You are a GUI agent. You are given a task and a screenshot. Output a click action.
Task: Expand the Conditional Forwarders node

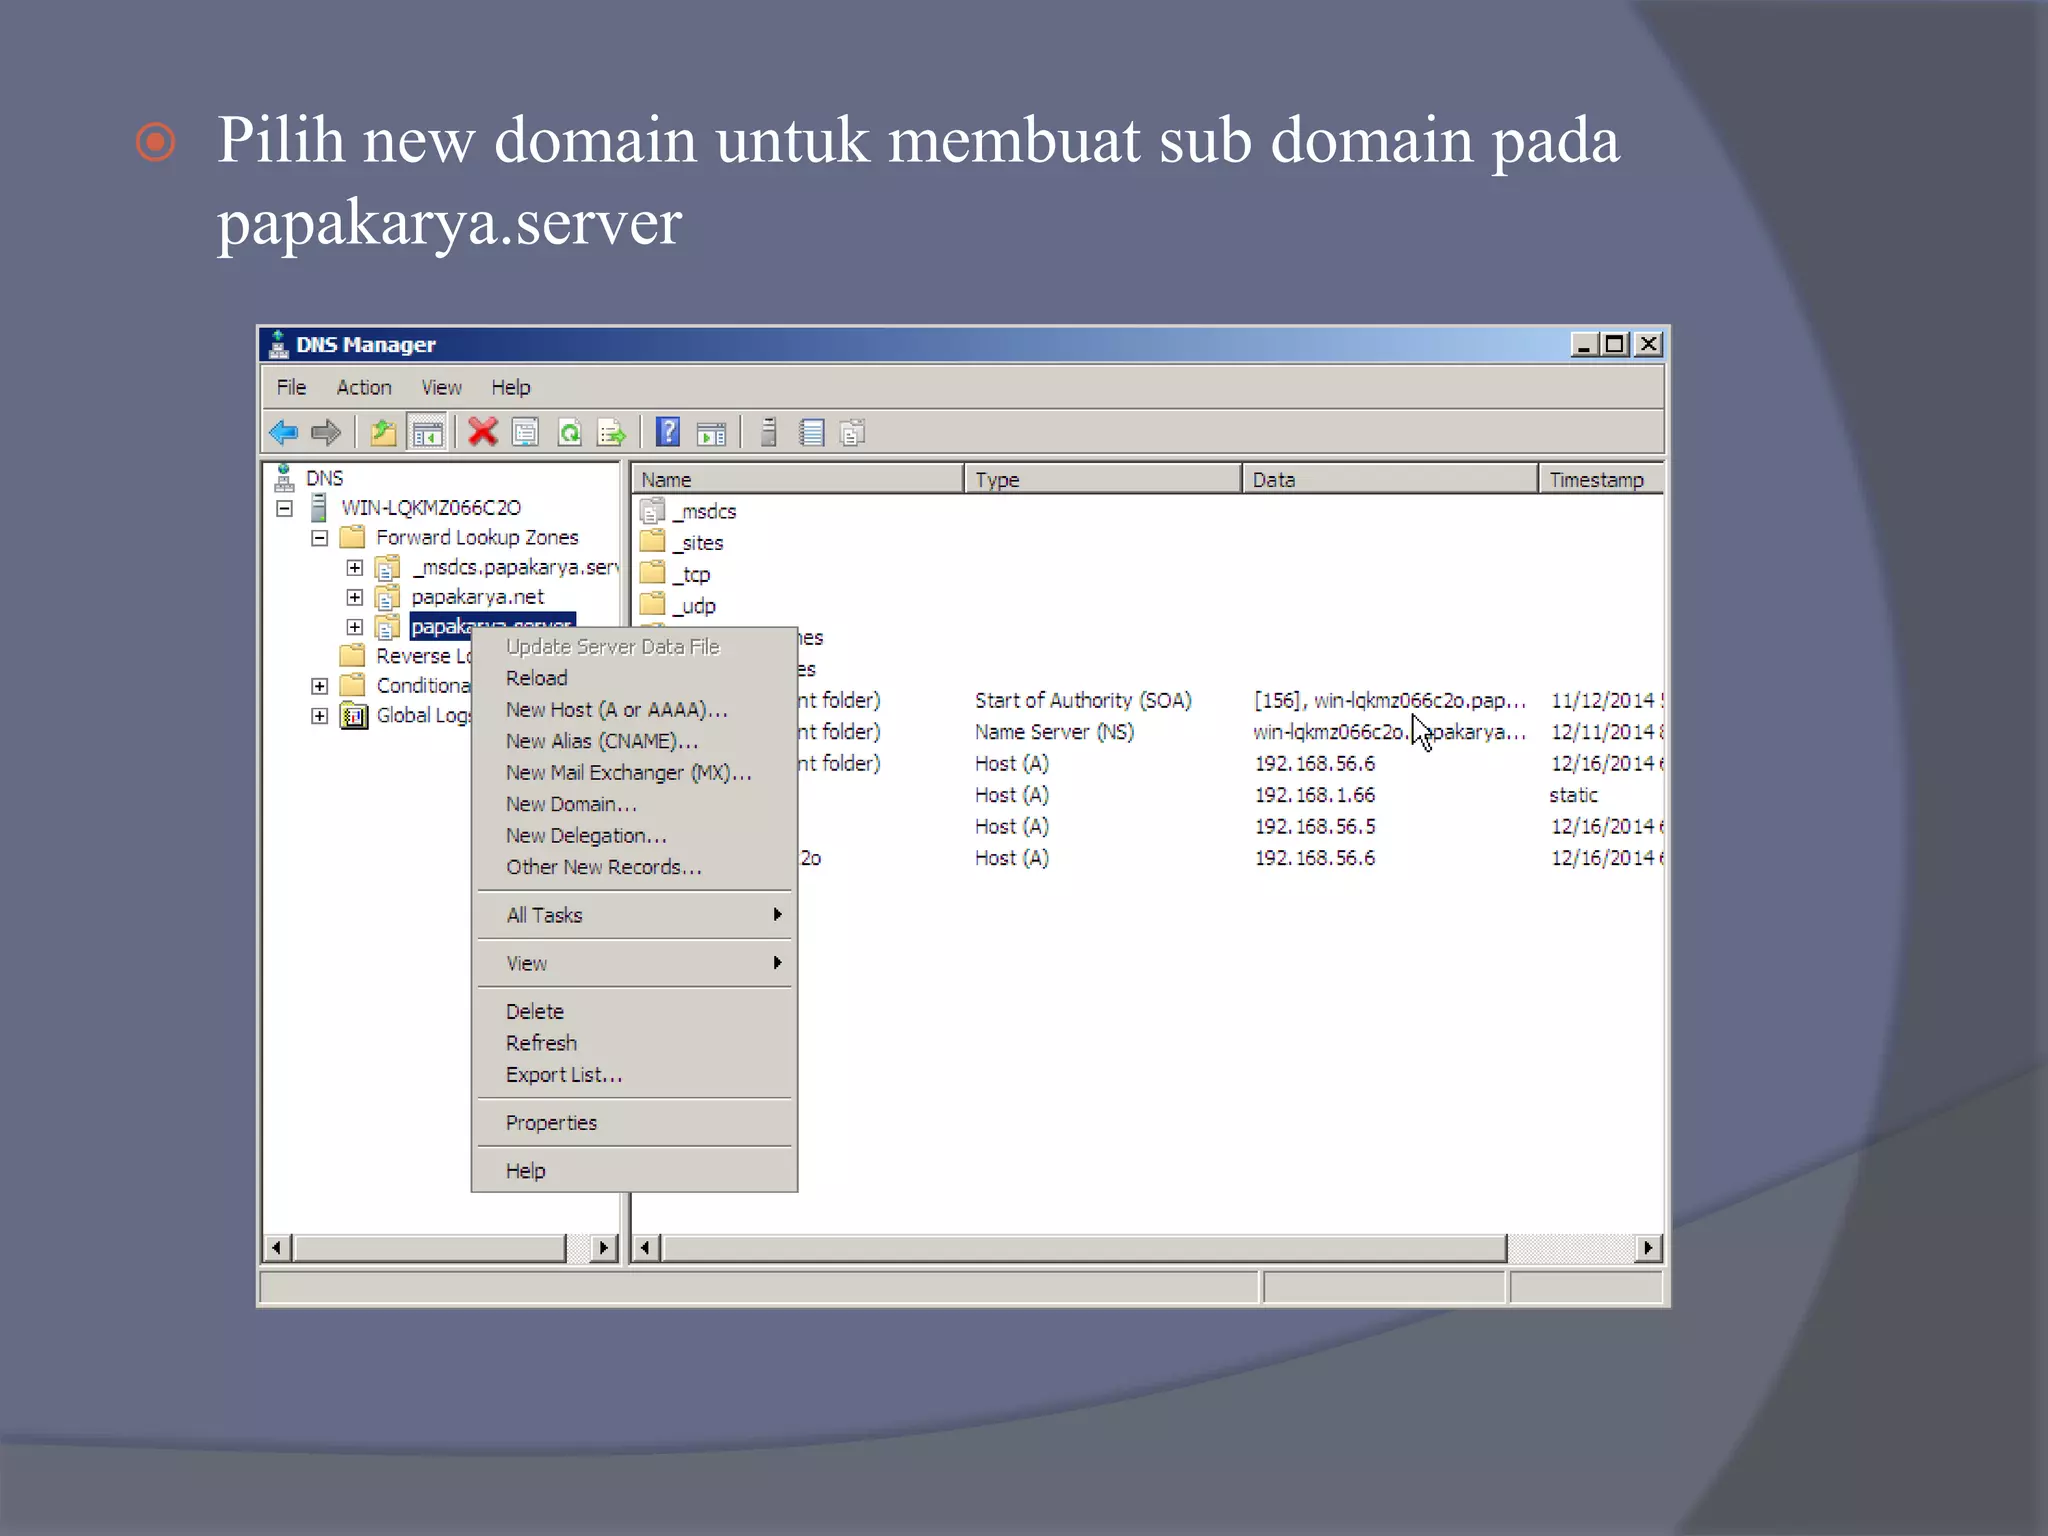[x=320, y=686]
